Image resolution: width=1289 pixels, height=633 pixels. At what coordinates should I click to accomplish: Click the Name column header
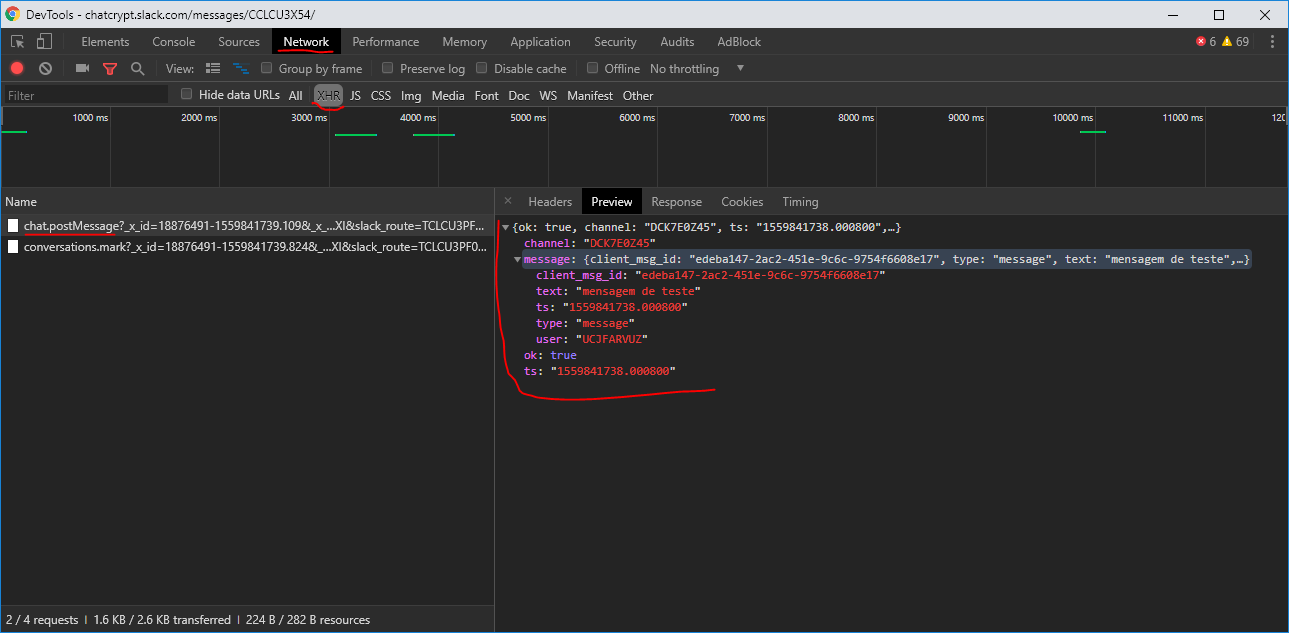tap(247, 202)
